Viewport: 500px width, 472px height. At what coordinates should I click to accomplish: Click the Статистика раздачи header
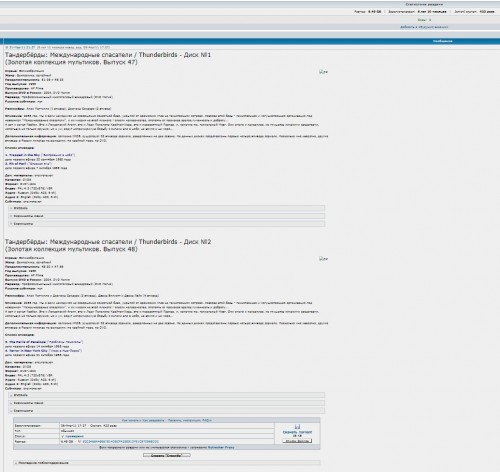click(424, 4)
